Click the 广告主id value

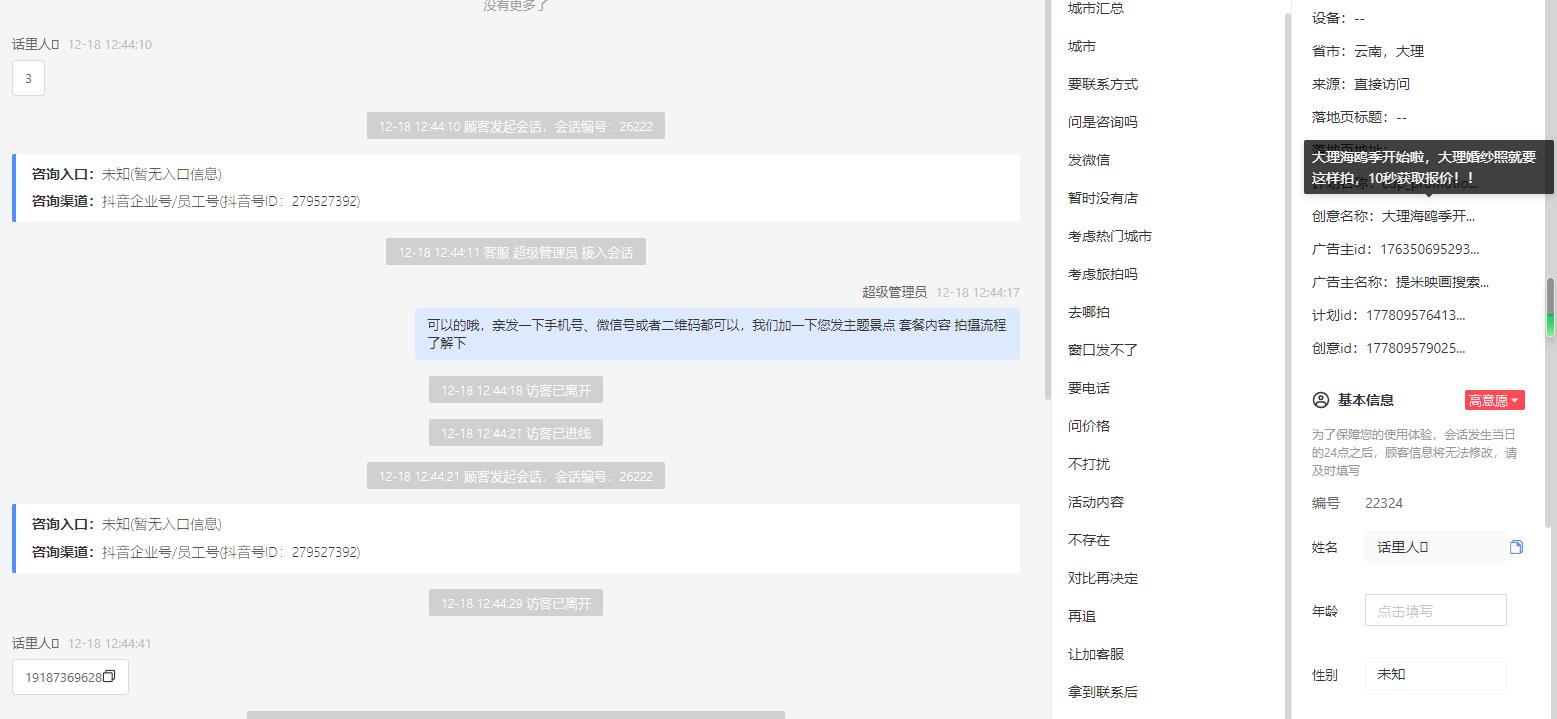1429,249
